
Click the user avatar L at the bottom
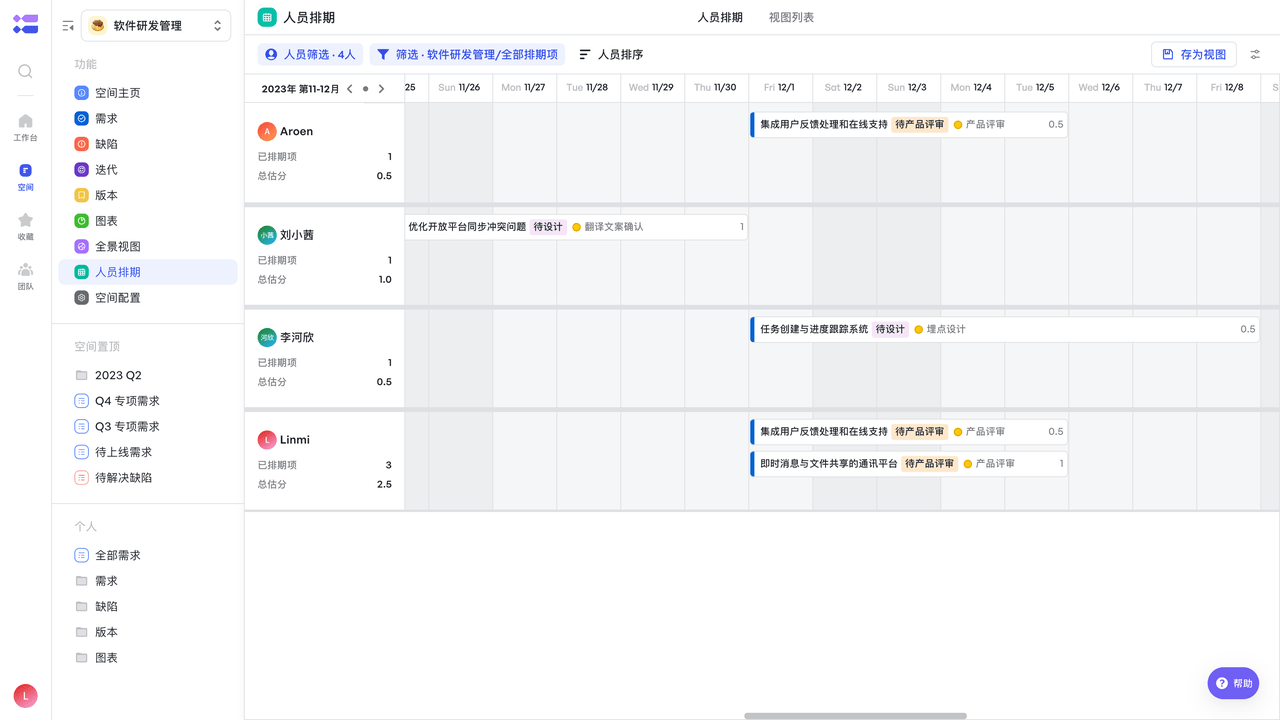(x=25, y=696)
